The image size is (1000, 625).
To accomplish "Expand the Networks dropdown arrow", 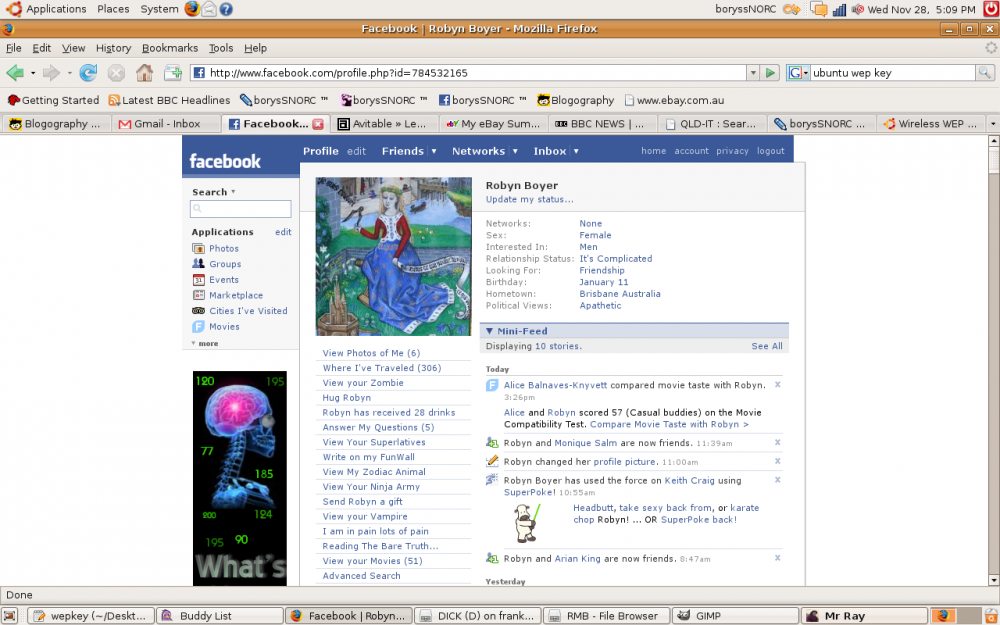I will pos(515,151).
